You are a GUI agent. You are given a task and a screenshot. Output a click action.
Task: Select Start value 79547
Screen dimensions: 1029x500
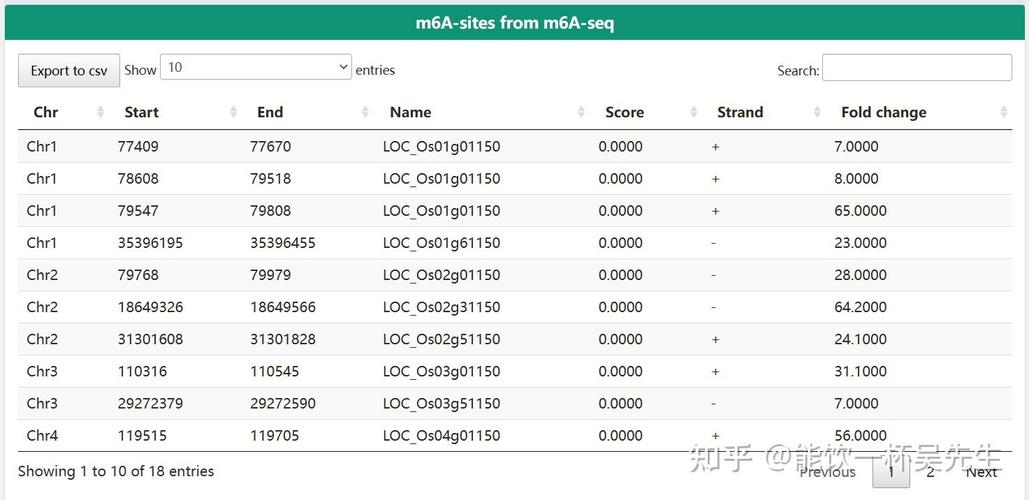[138, 211]
